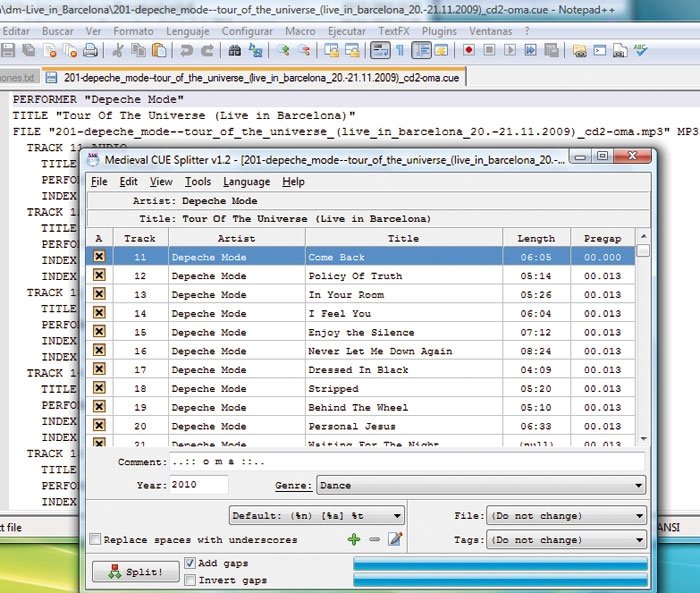Click the Print icon in Notepad++ toolbar
Image resolution: width=700 pixels, height=593 pixels.
tap(90, 50)
